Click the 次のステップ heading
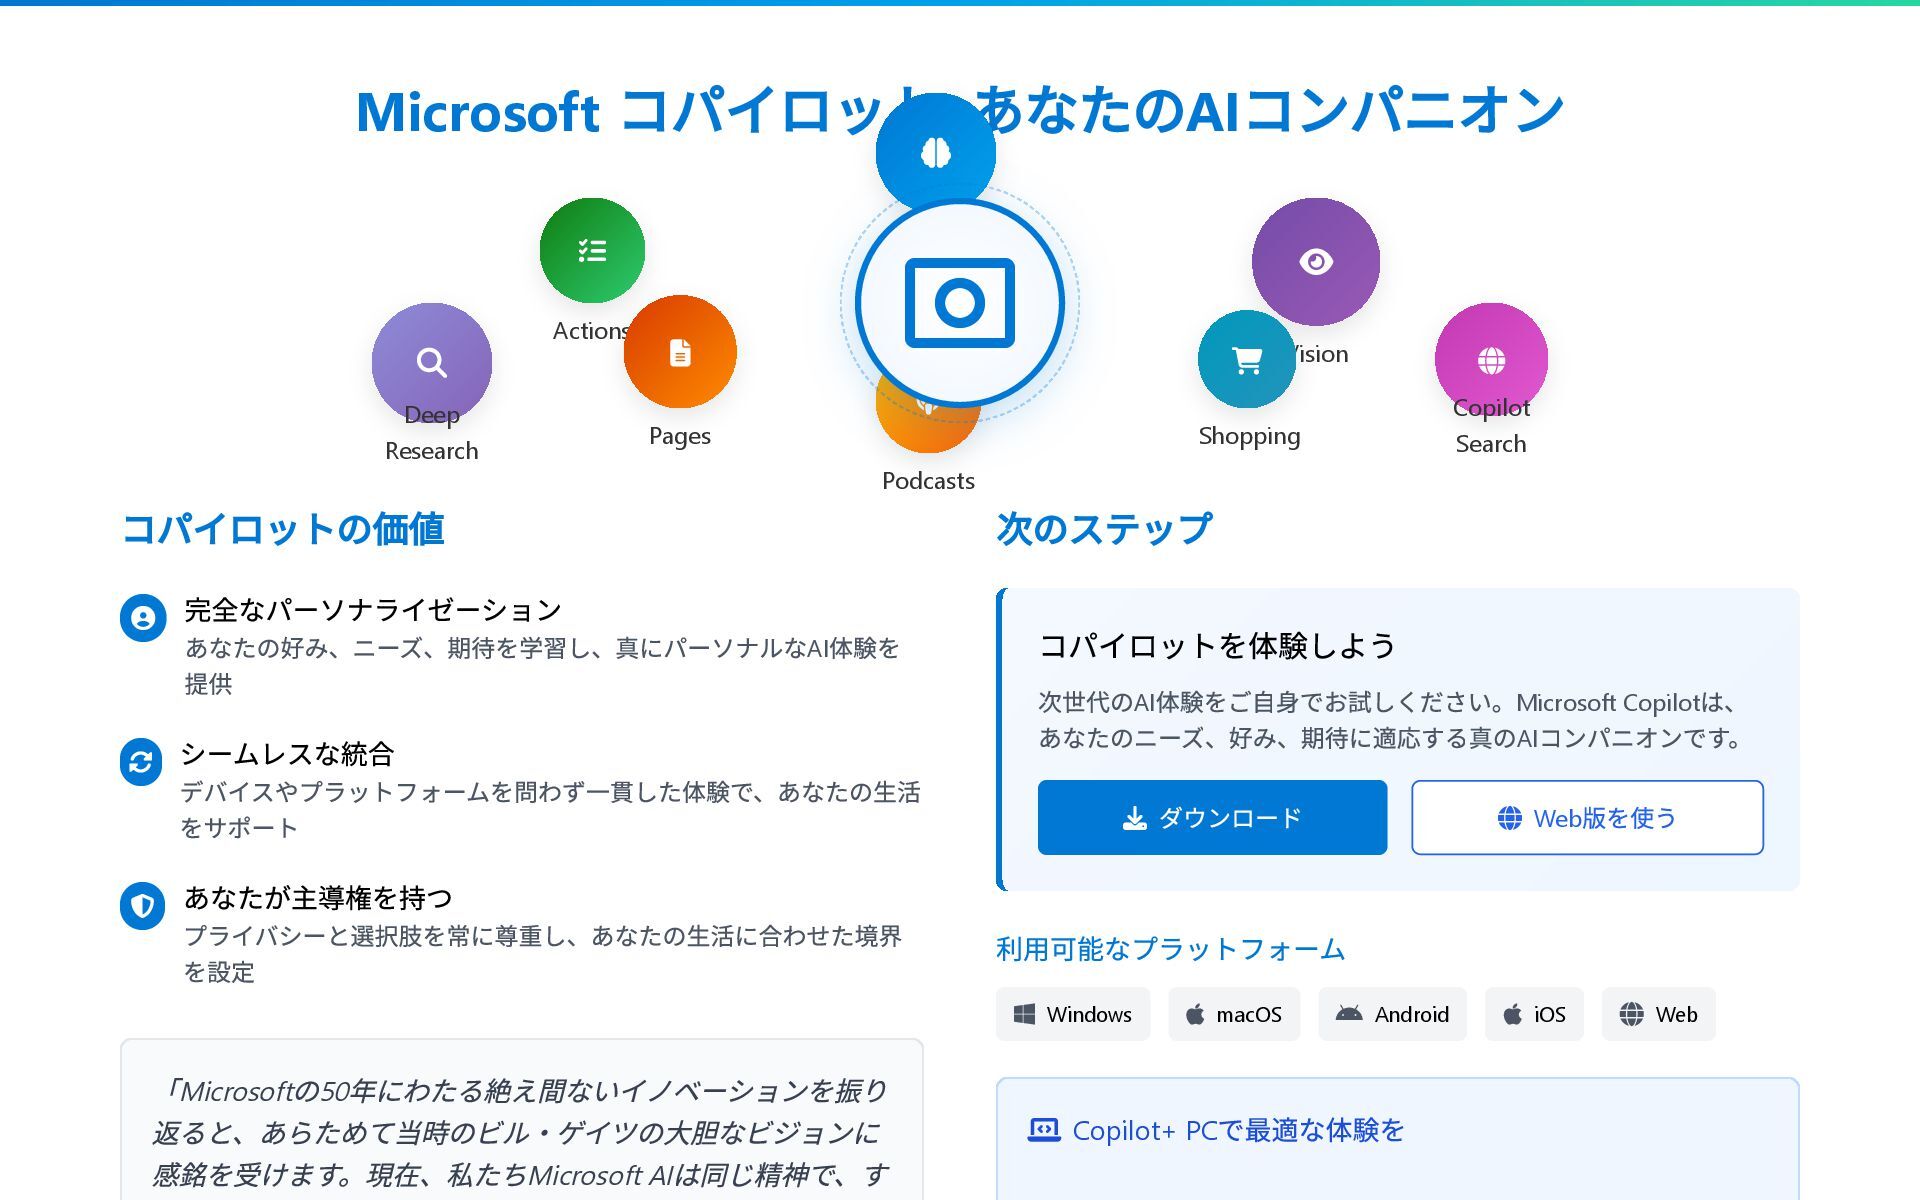The image size is (1920, 1200). (x=1104, y=529)
